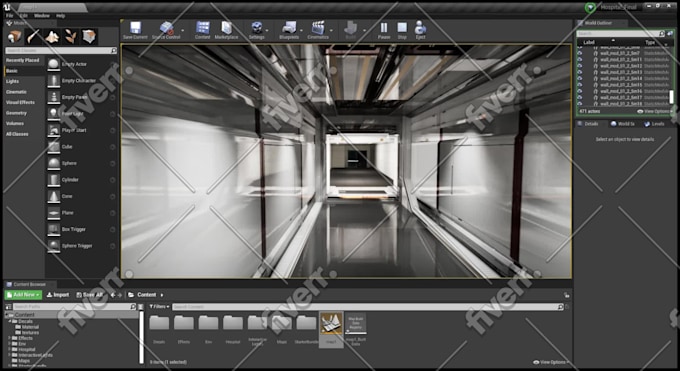Viewport: 680px width, 371px height.
Task: Click the Empty Pawn icon
Action: [x=53, y=97]
